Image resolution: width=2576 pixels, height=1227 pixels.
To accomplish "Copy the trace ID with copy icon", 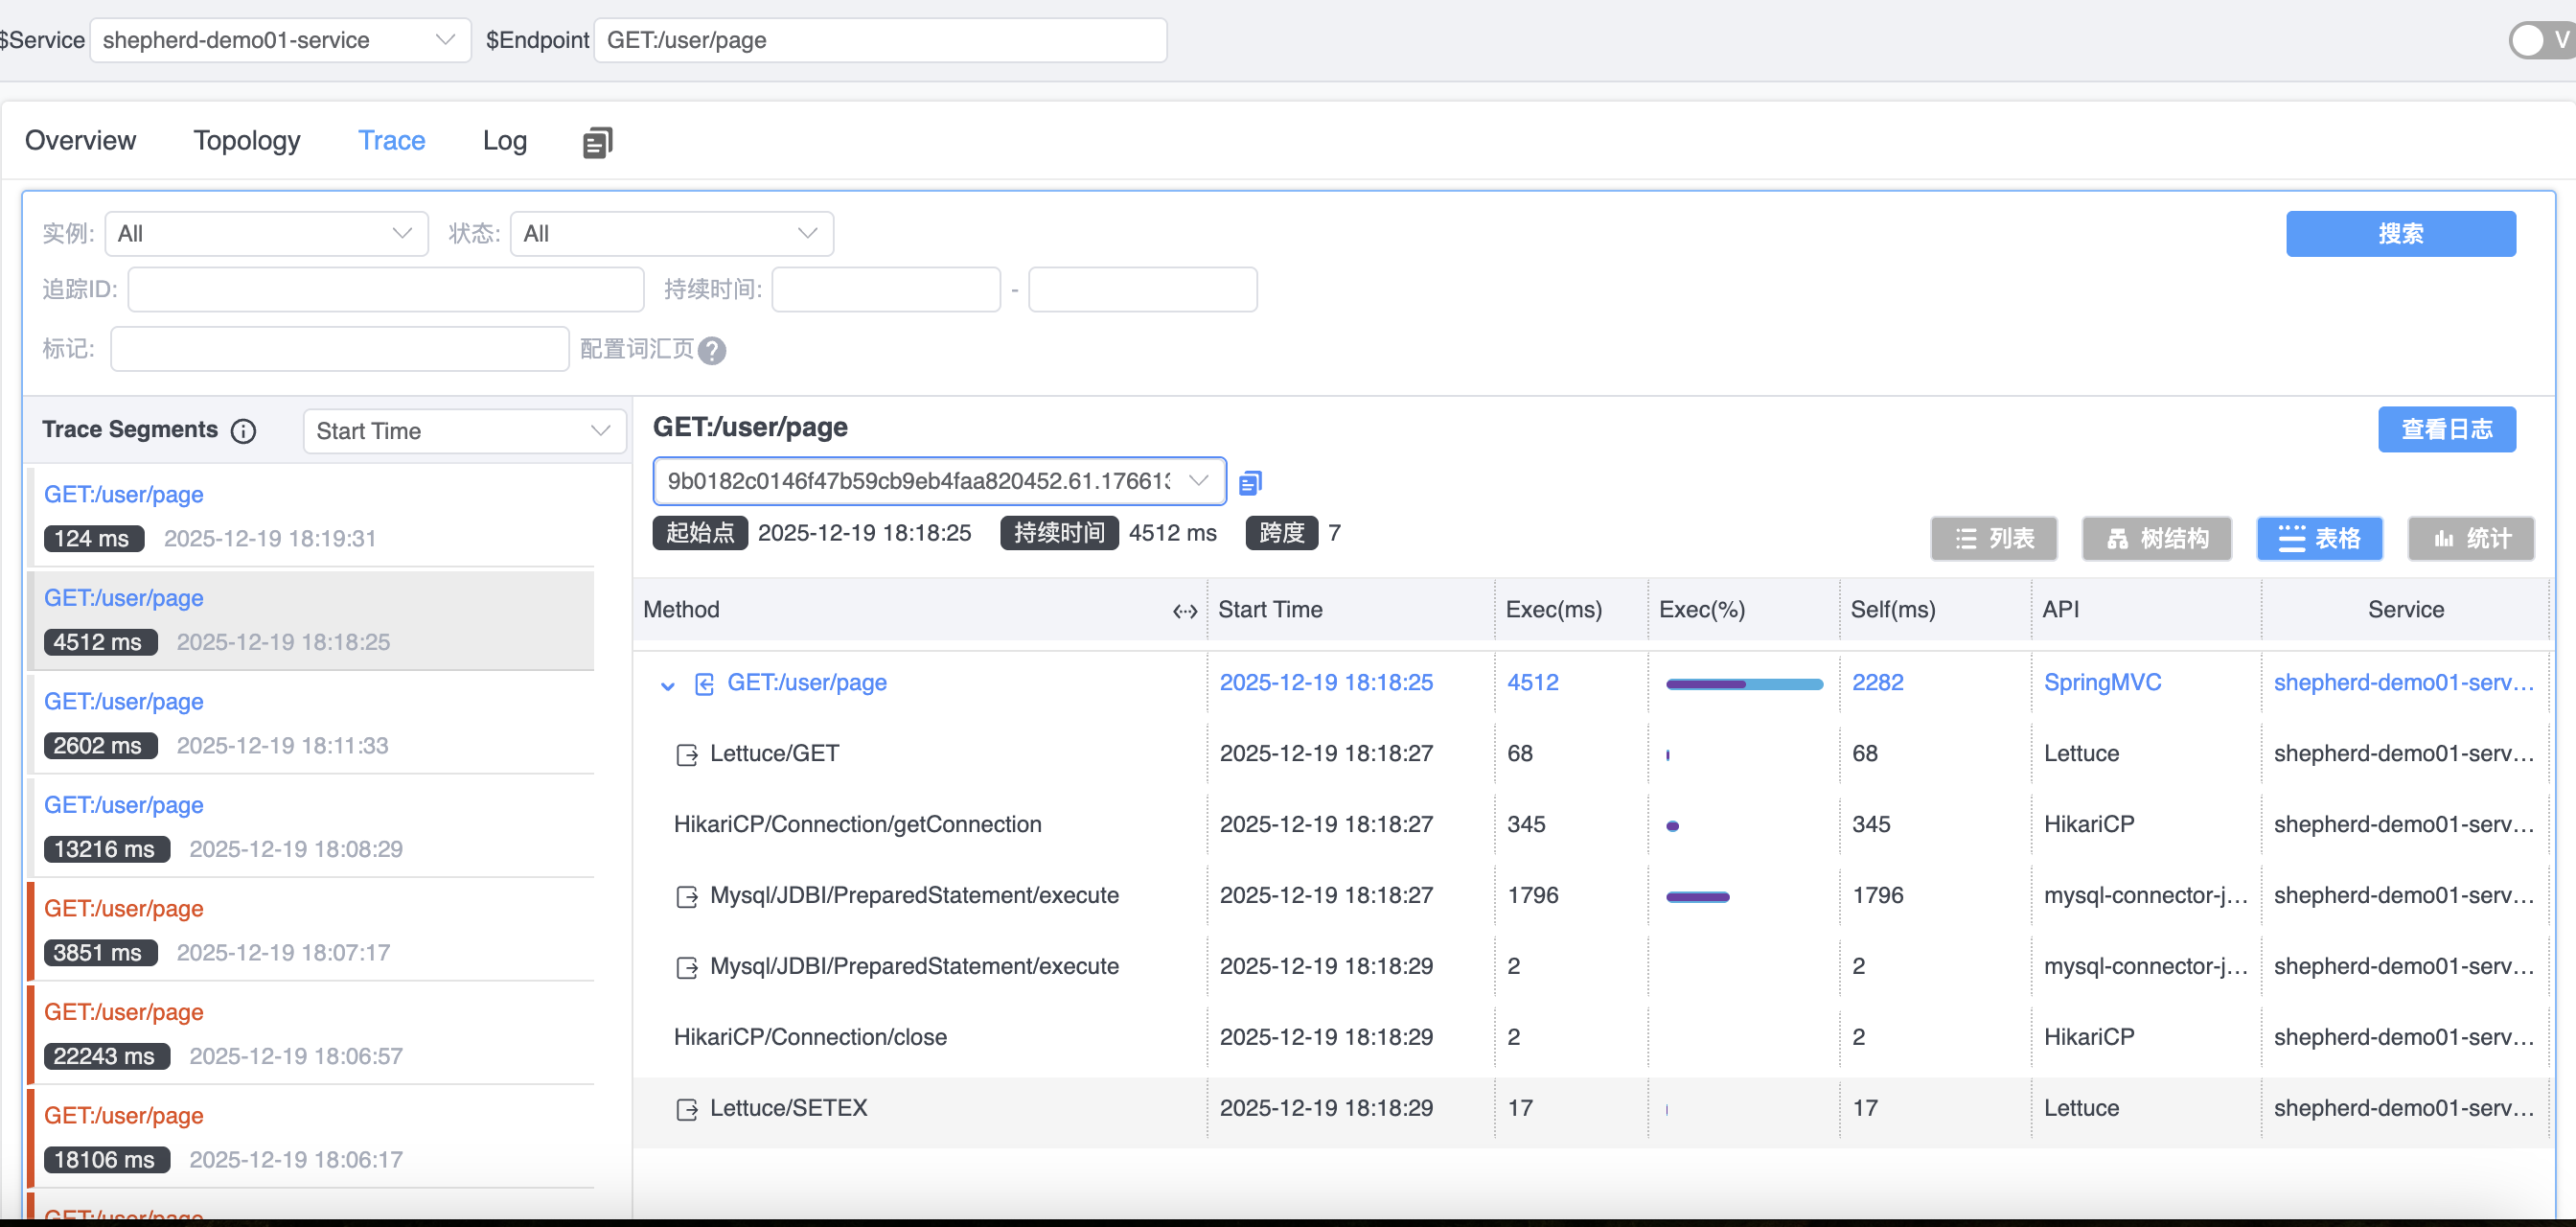I will point(1250,483).
